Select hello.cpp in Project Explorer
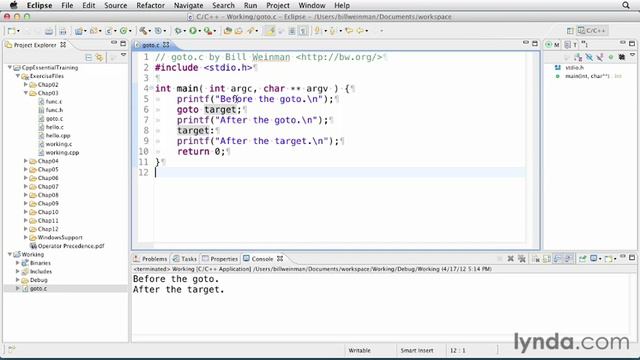 coord(58,136)
